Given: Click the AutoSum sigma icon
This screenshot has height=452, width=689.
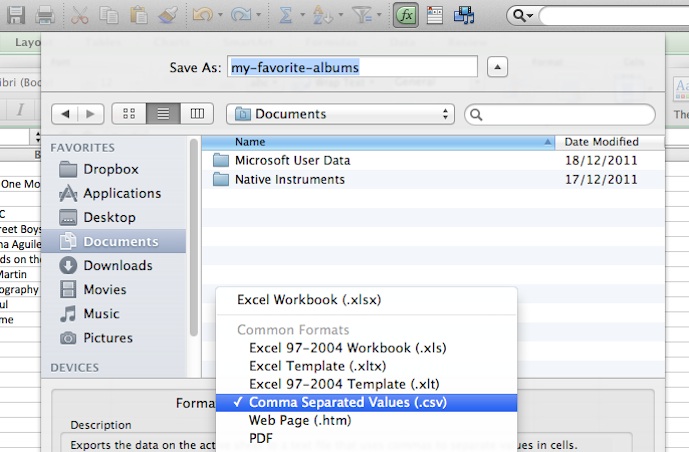Looking at the screenshot, I should [286, 15].
